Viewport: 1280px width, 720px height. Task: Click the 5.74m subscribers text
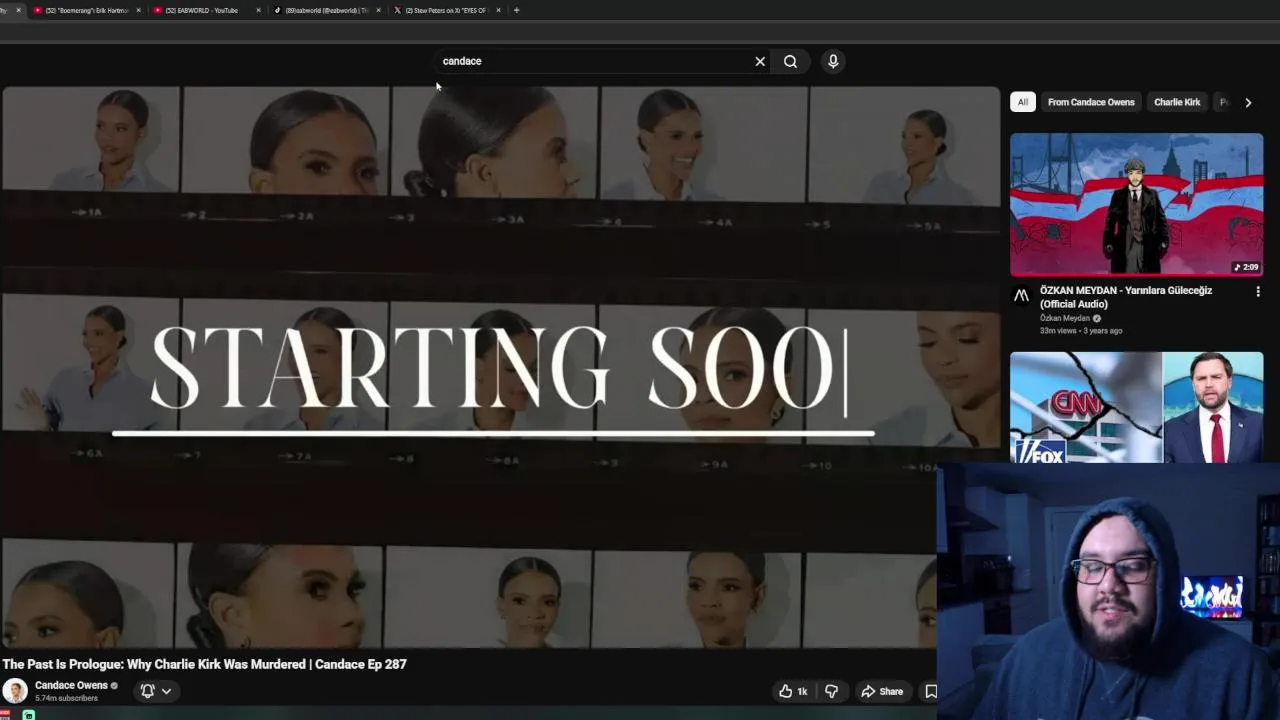[66, 698]
